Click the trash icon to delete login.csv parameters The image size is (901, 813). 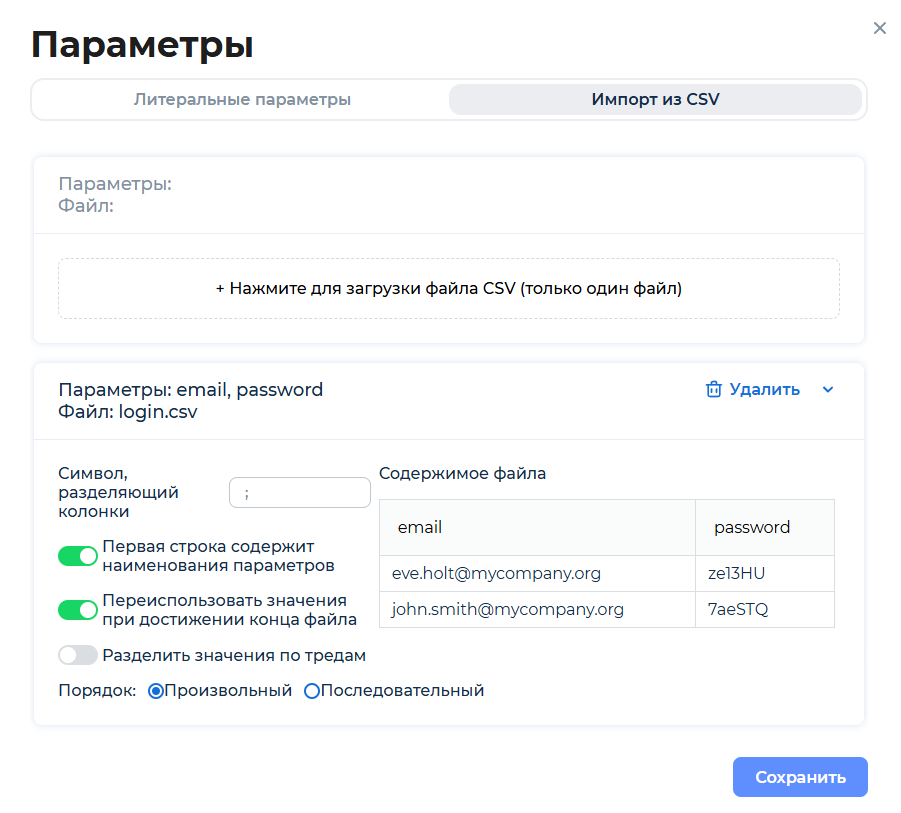715,389
